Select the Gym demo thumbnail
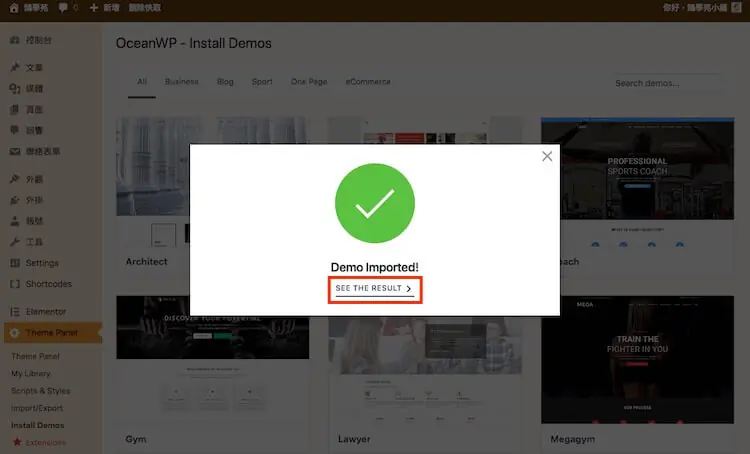The image size is (750, 454). click(x=212, y=359)
